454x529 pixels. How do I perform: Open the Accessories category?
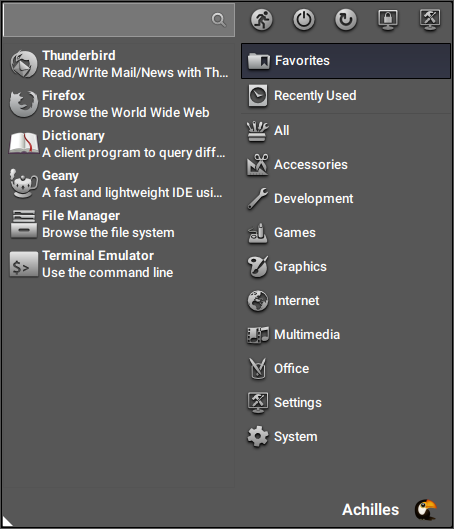[346, 165]
